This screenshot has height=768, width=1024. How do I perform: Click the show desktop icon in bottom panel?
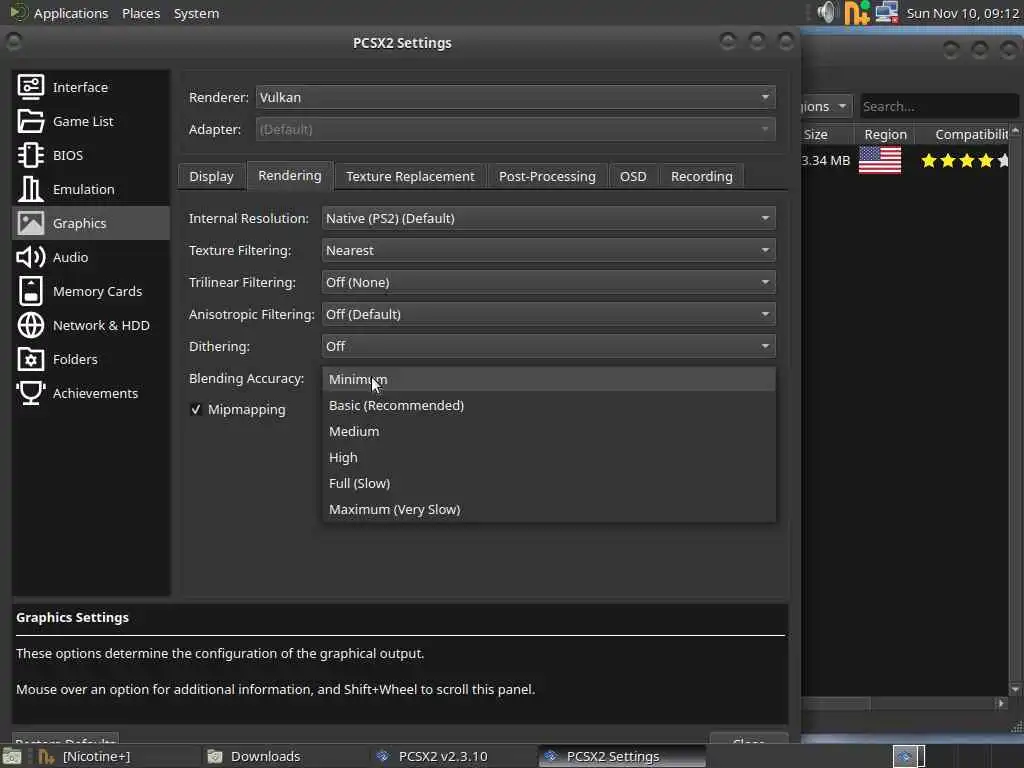[x=12, y=756]
